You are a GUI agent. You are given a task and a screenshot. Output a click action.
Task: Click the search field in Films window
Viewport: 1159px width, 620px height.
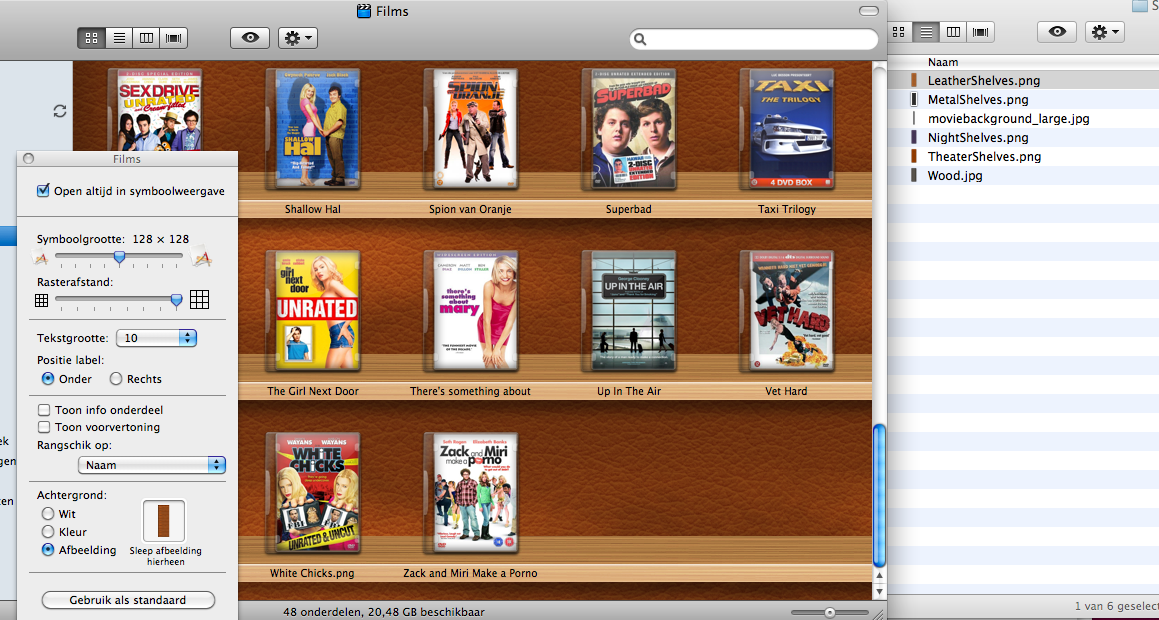tap(754, 39)
